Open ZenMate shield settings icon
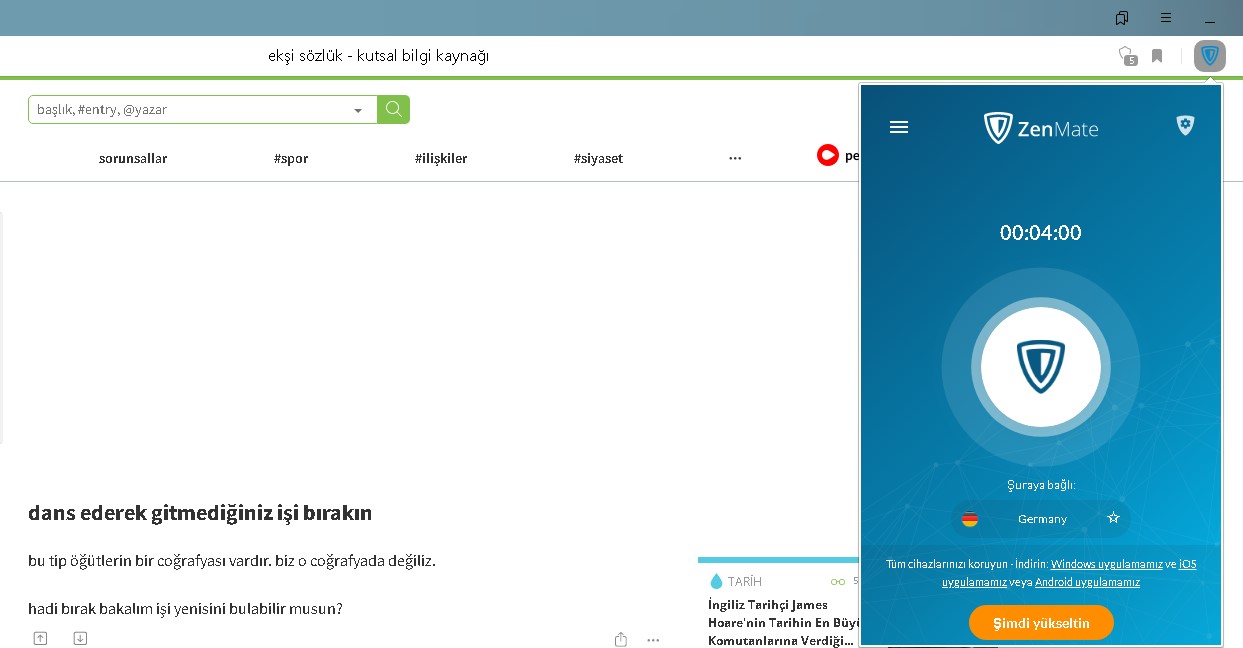 tap(1185, 125)
